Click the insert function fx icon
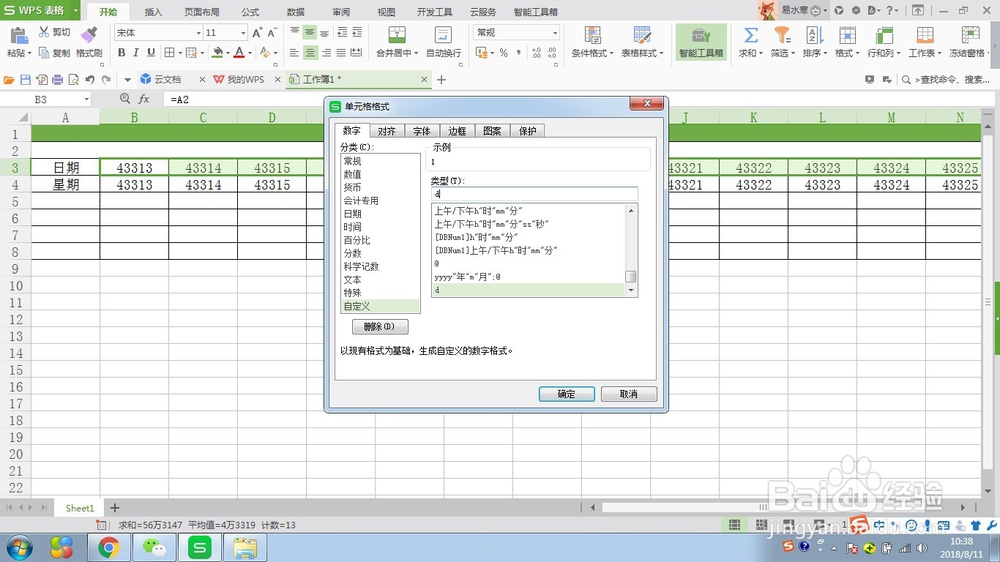The image size is (1000, 562). pyautogui.click(x=144, y=99)
